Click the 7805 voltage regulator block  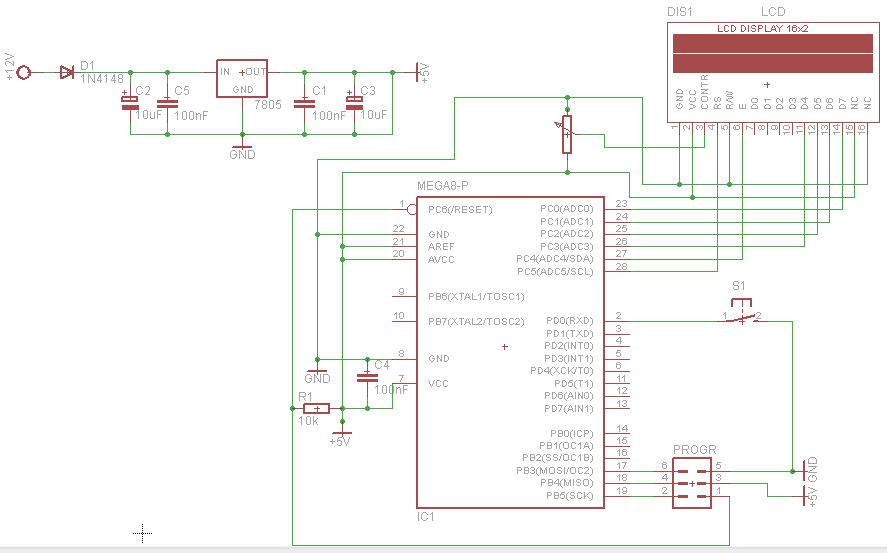click(x=242, y=79)
